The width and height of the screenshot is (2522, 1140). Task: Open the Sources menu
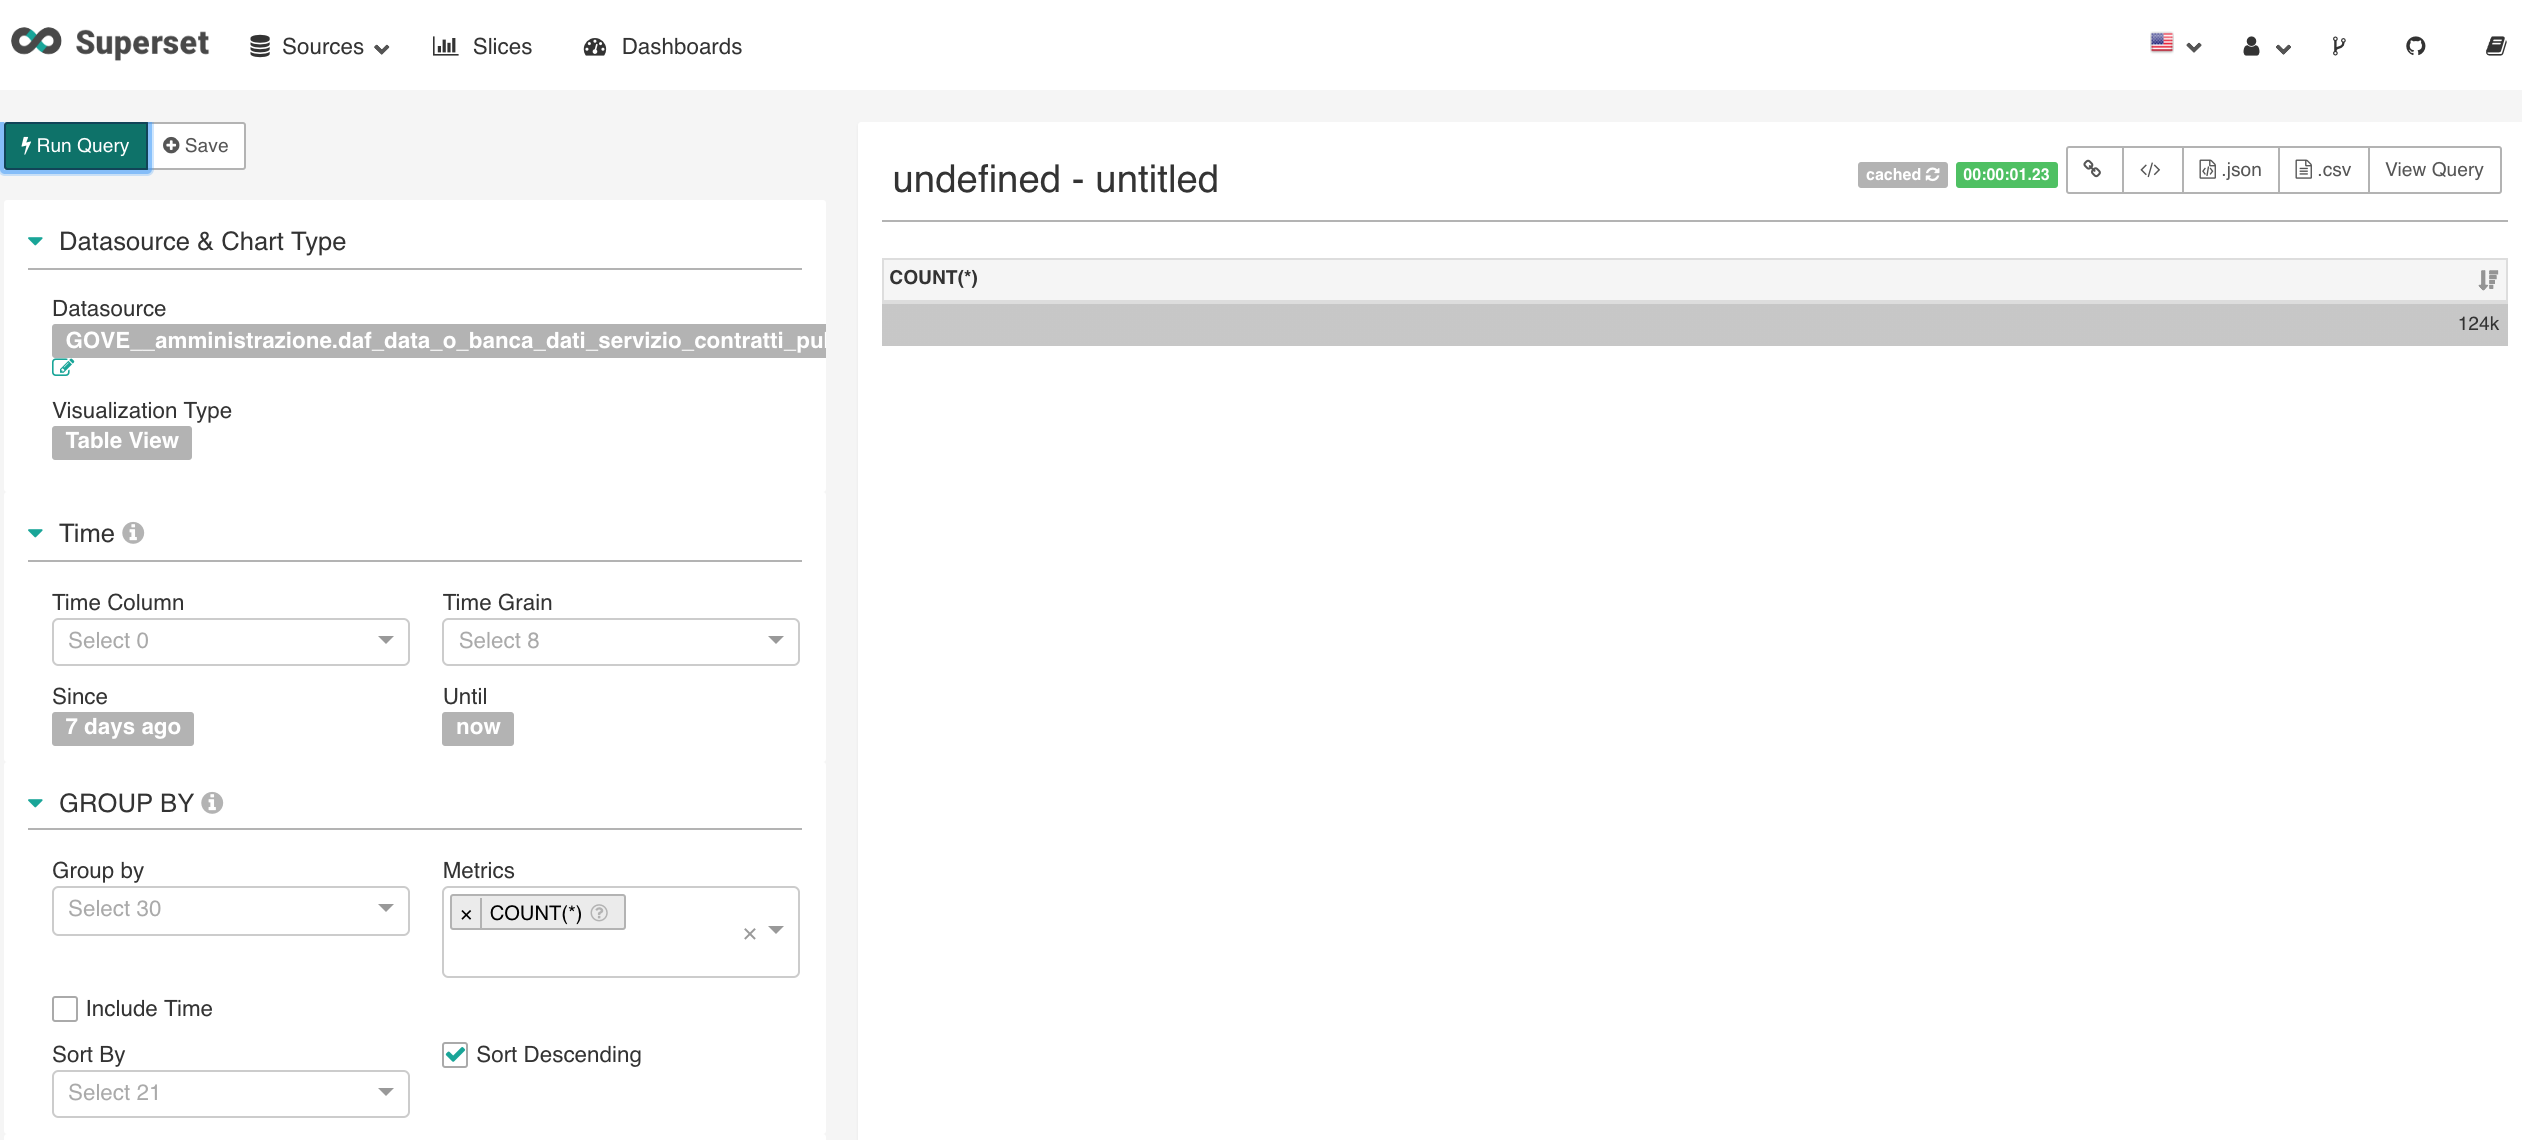pos(319,46)
